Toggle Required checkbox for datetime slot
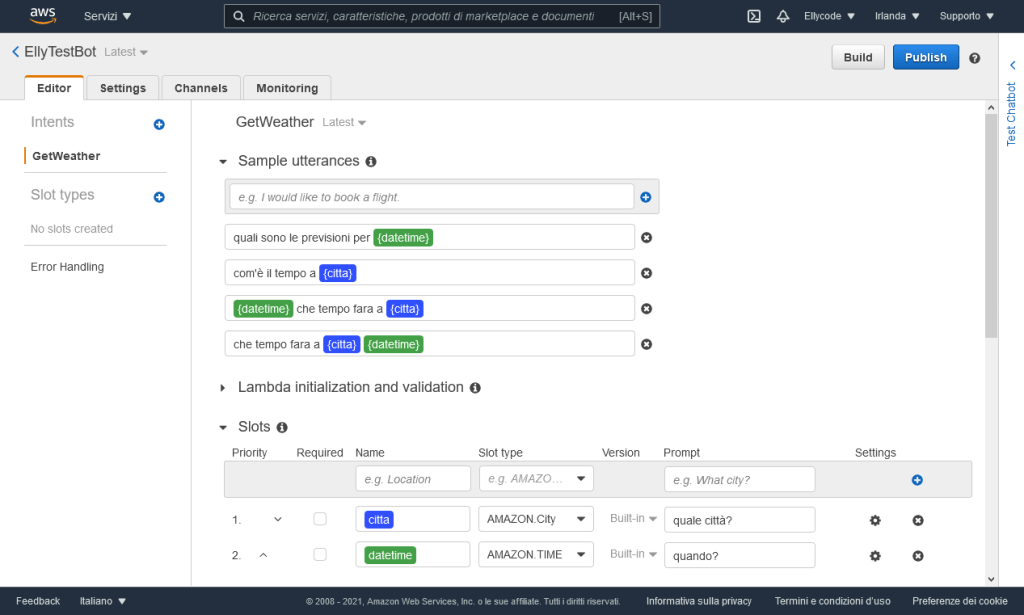Screen dimensions: 1024x615 [319, 554]
